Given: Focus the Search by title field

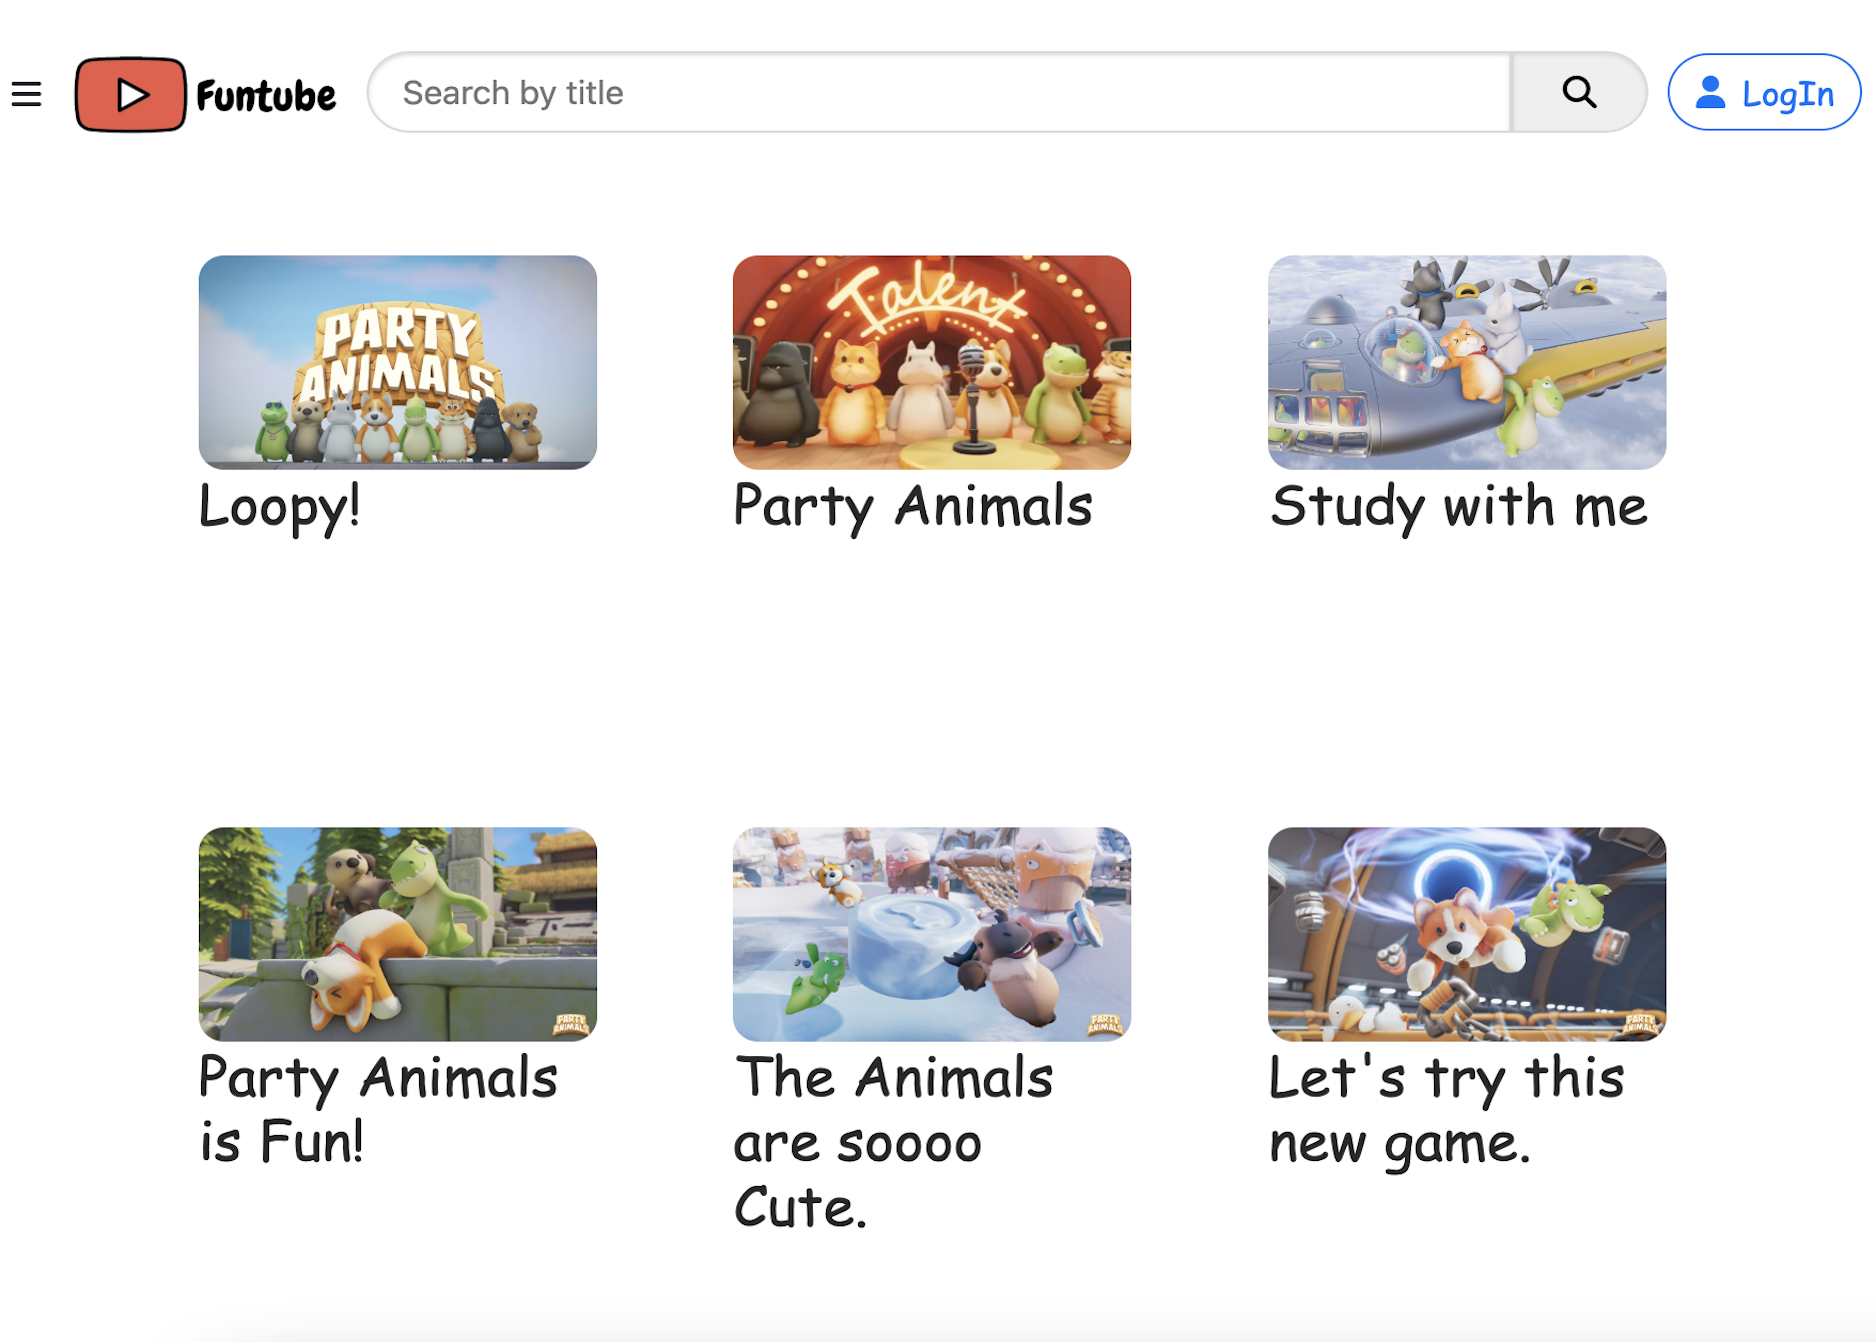Looking at the screenshot, I should click(940, 92).
